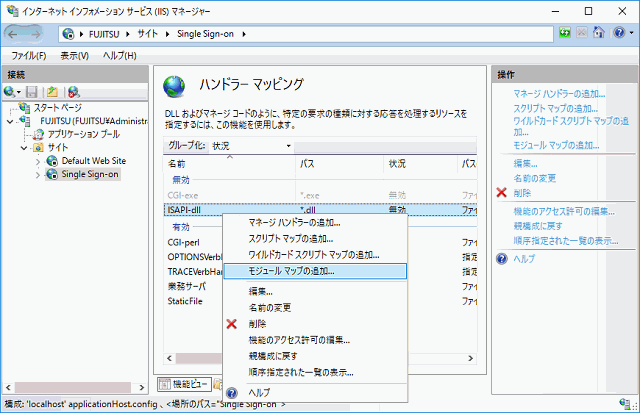Click スクリプト マップの追加 link in Actions pane

(556, 109)
